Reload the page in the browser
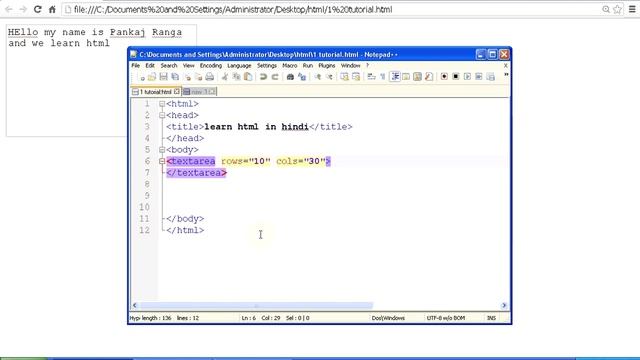The width and height of the screenshot is (640, 360). [38, 9]
